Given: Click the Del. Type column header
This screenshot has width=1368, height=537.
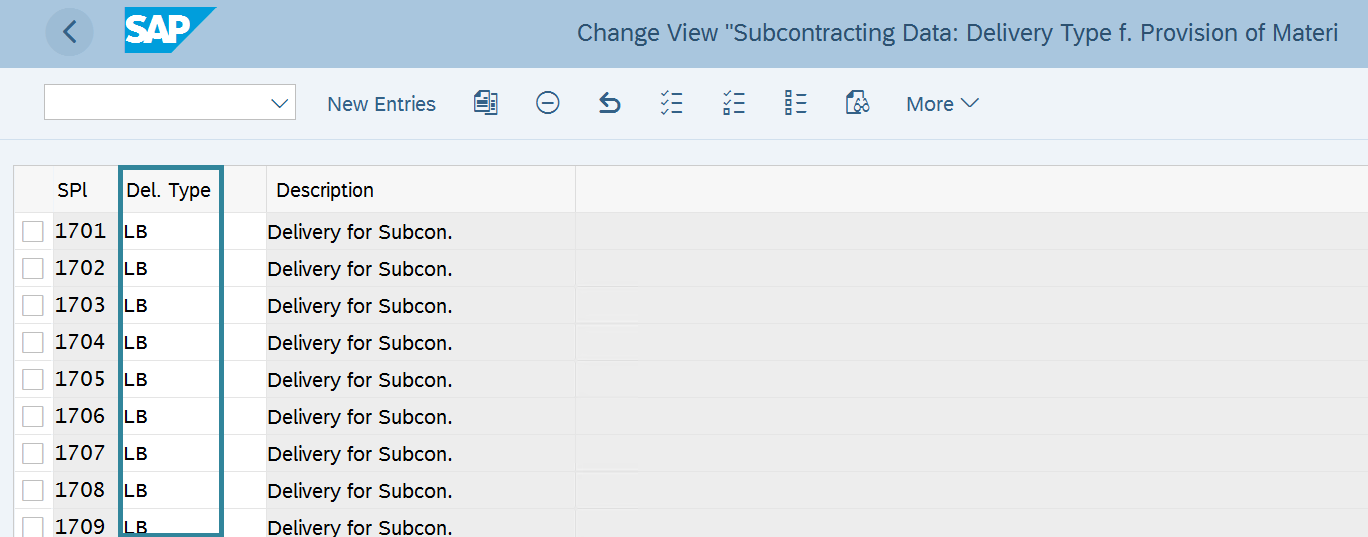Looking at the screenshot, I should point(169,190).
